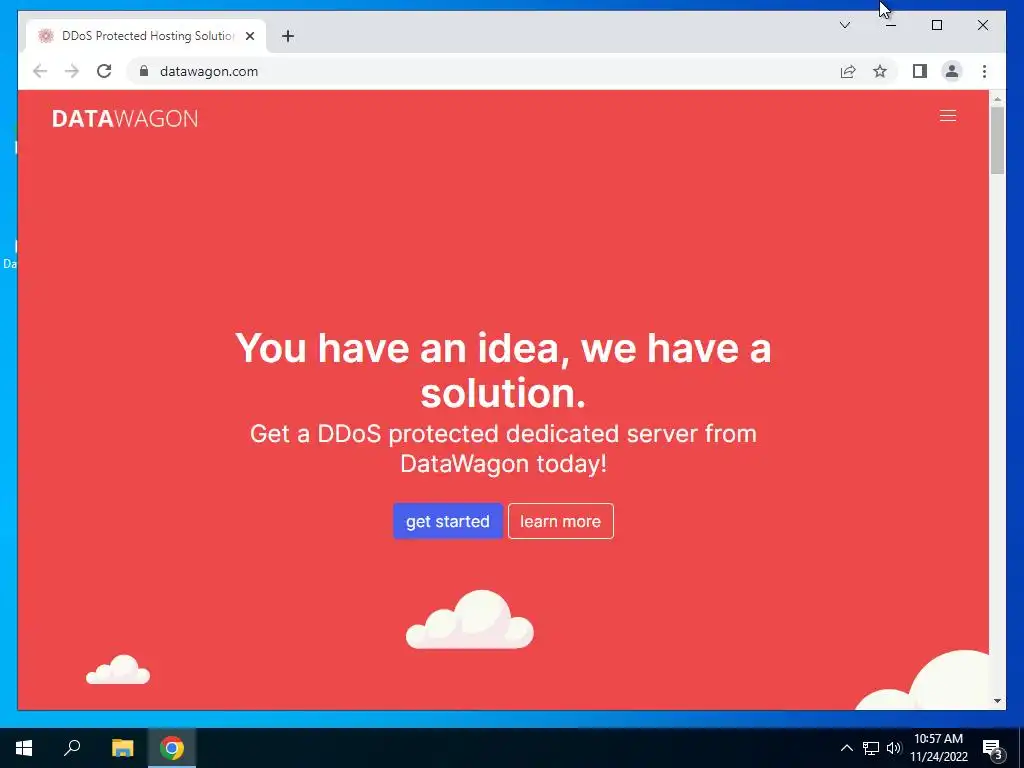This screenshot has height=768, width=1024.
Task: Maximize the Chrome window
Action: [936, 25]
